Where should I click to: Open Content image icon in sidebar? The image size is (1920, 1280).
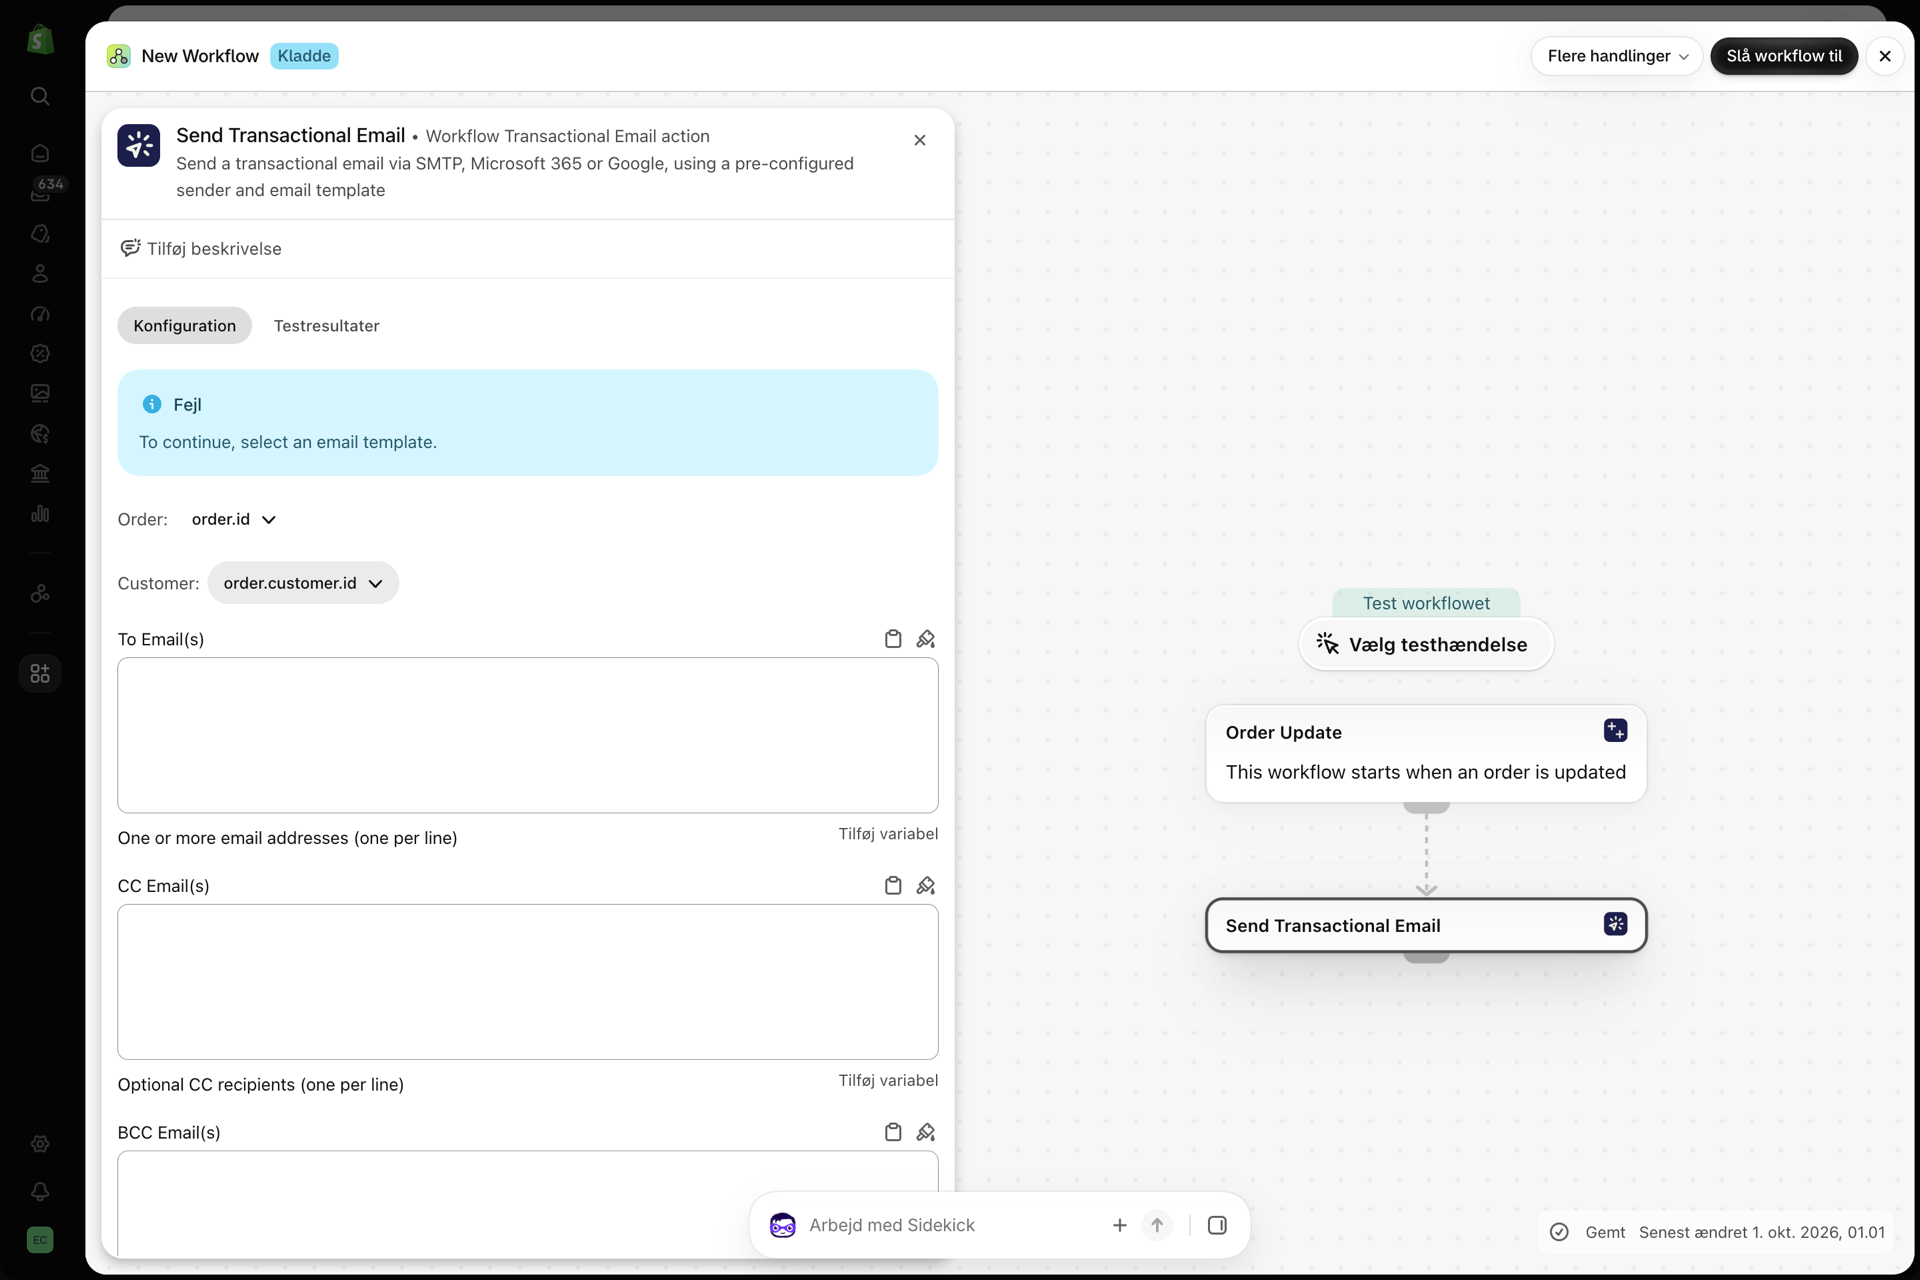coord(40,393)
